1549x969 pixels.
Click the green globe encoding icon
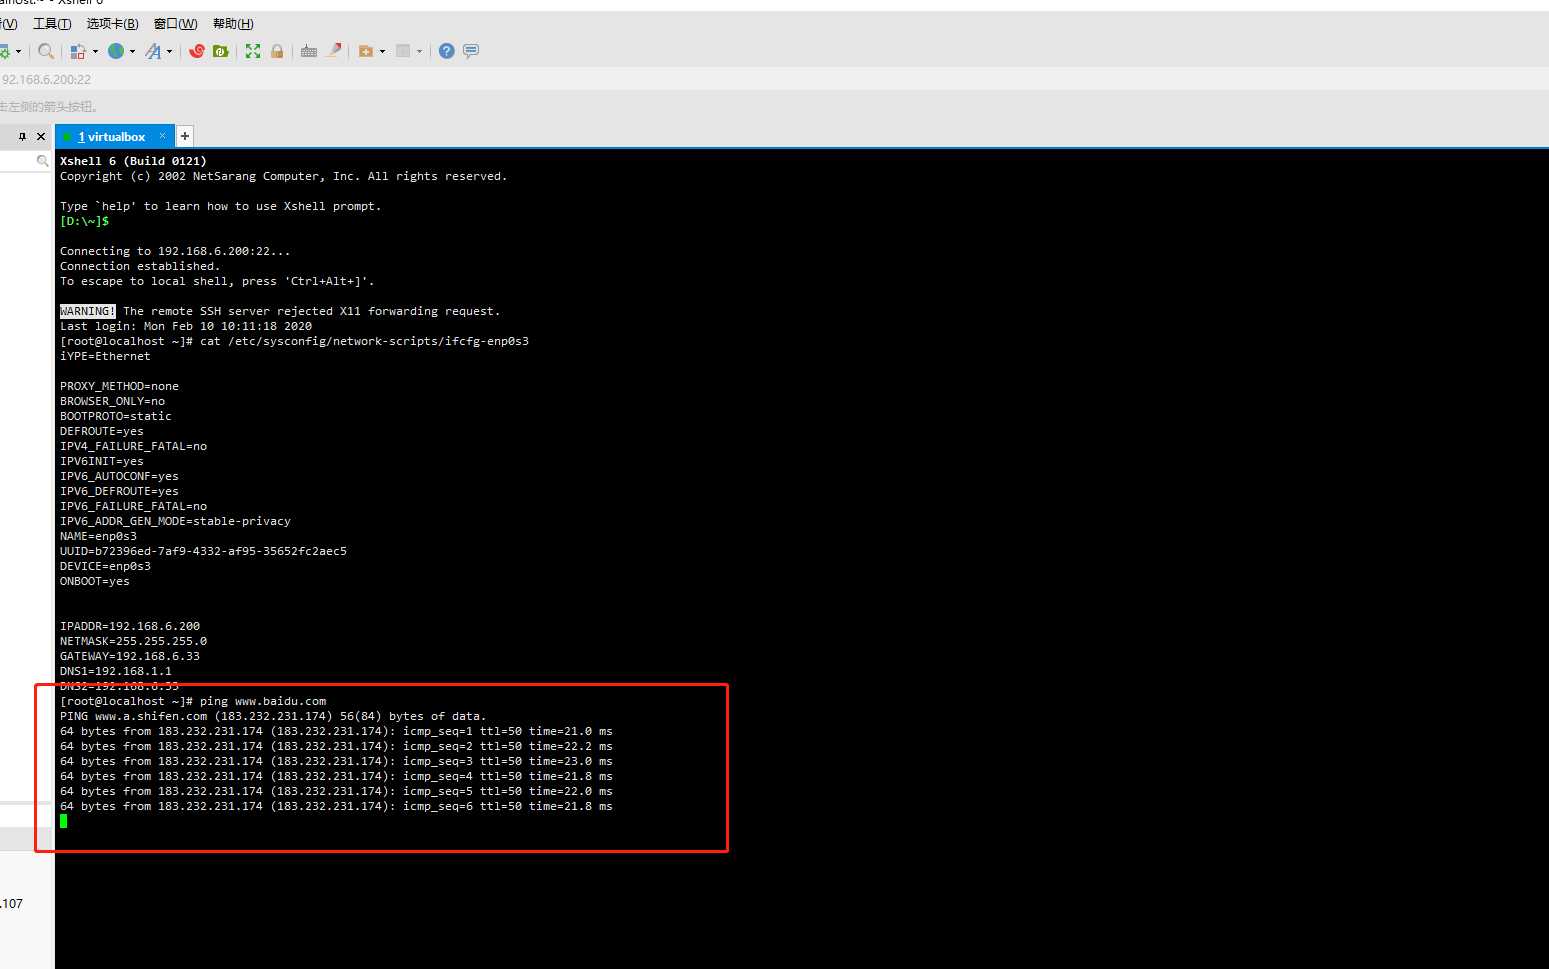pos(116,51)
